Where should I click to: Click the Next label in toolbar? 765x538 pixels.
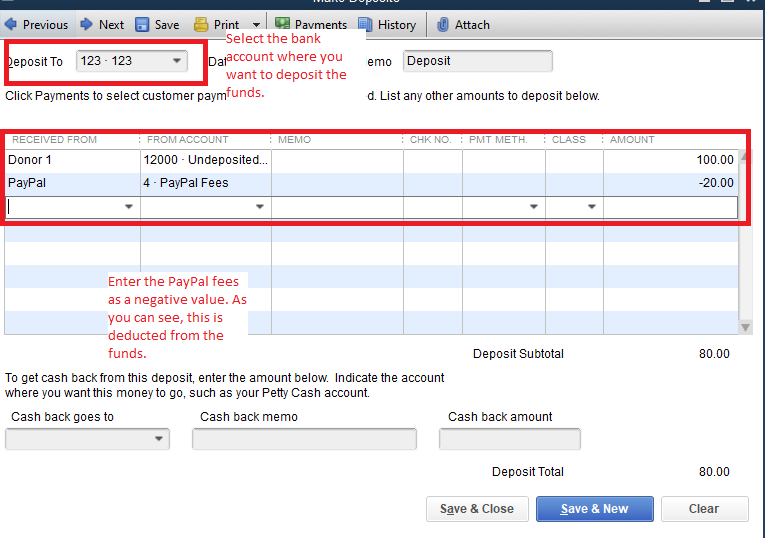[111, 25]
